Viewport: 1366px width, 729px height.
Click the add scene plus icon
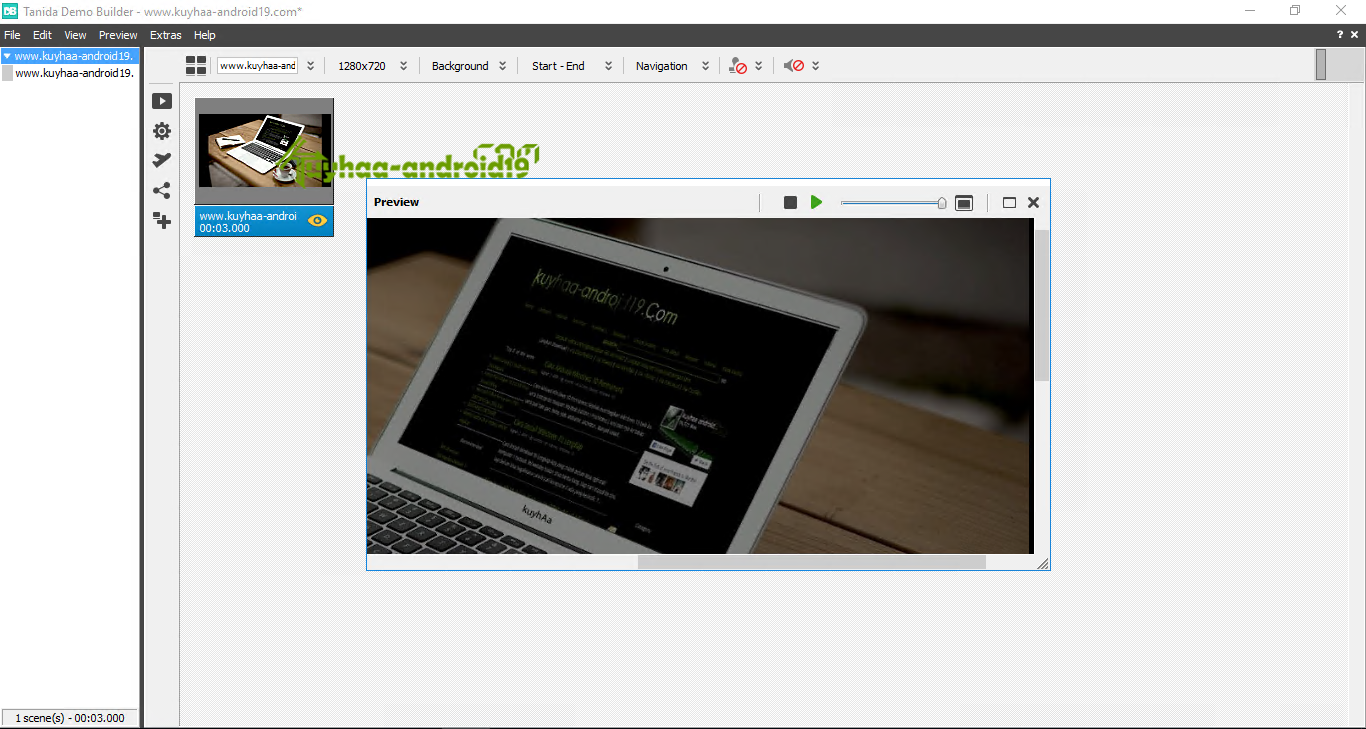162,220
